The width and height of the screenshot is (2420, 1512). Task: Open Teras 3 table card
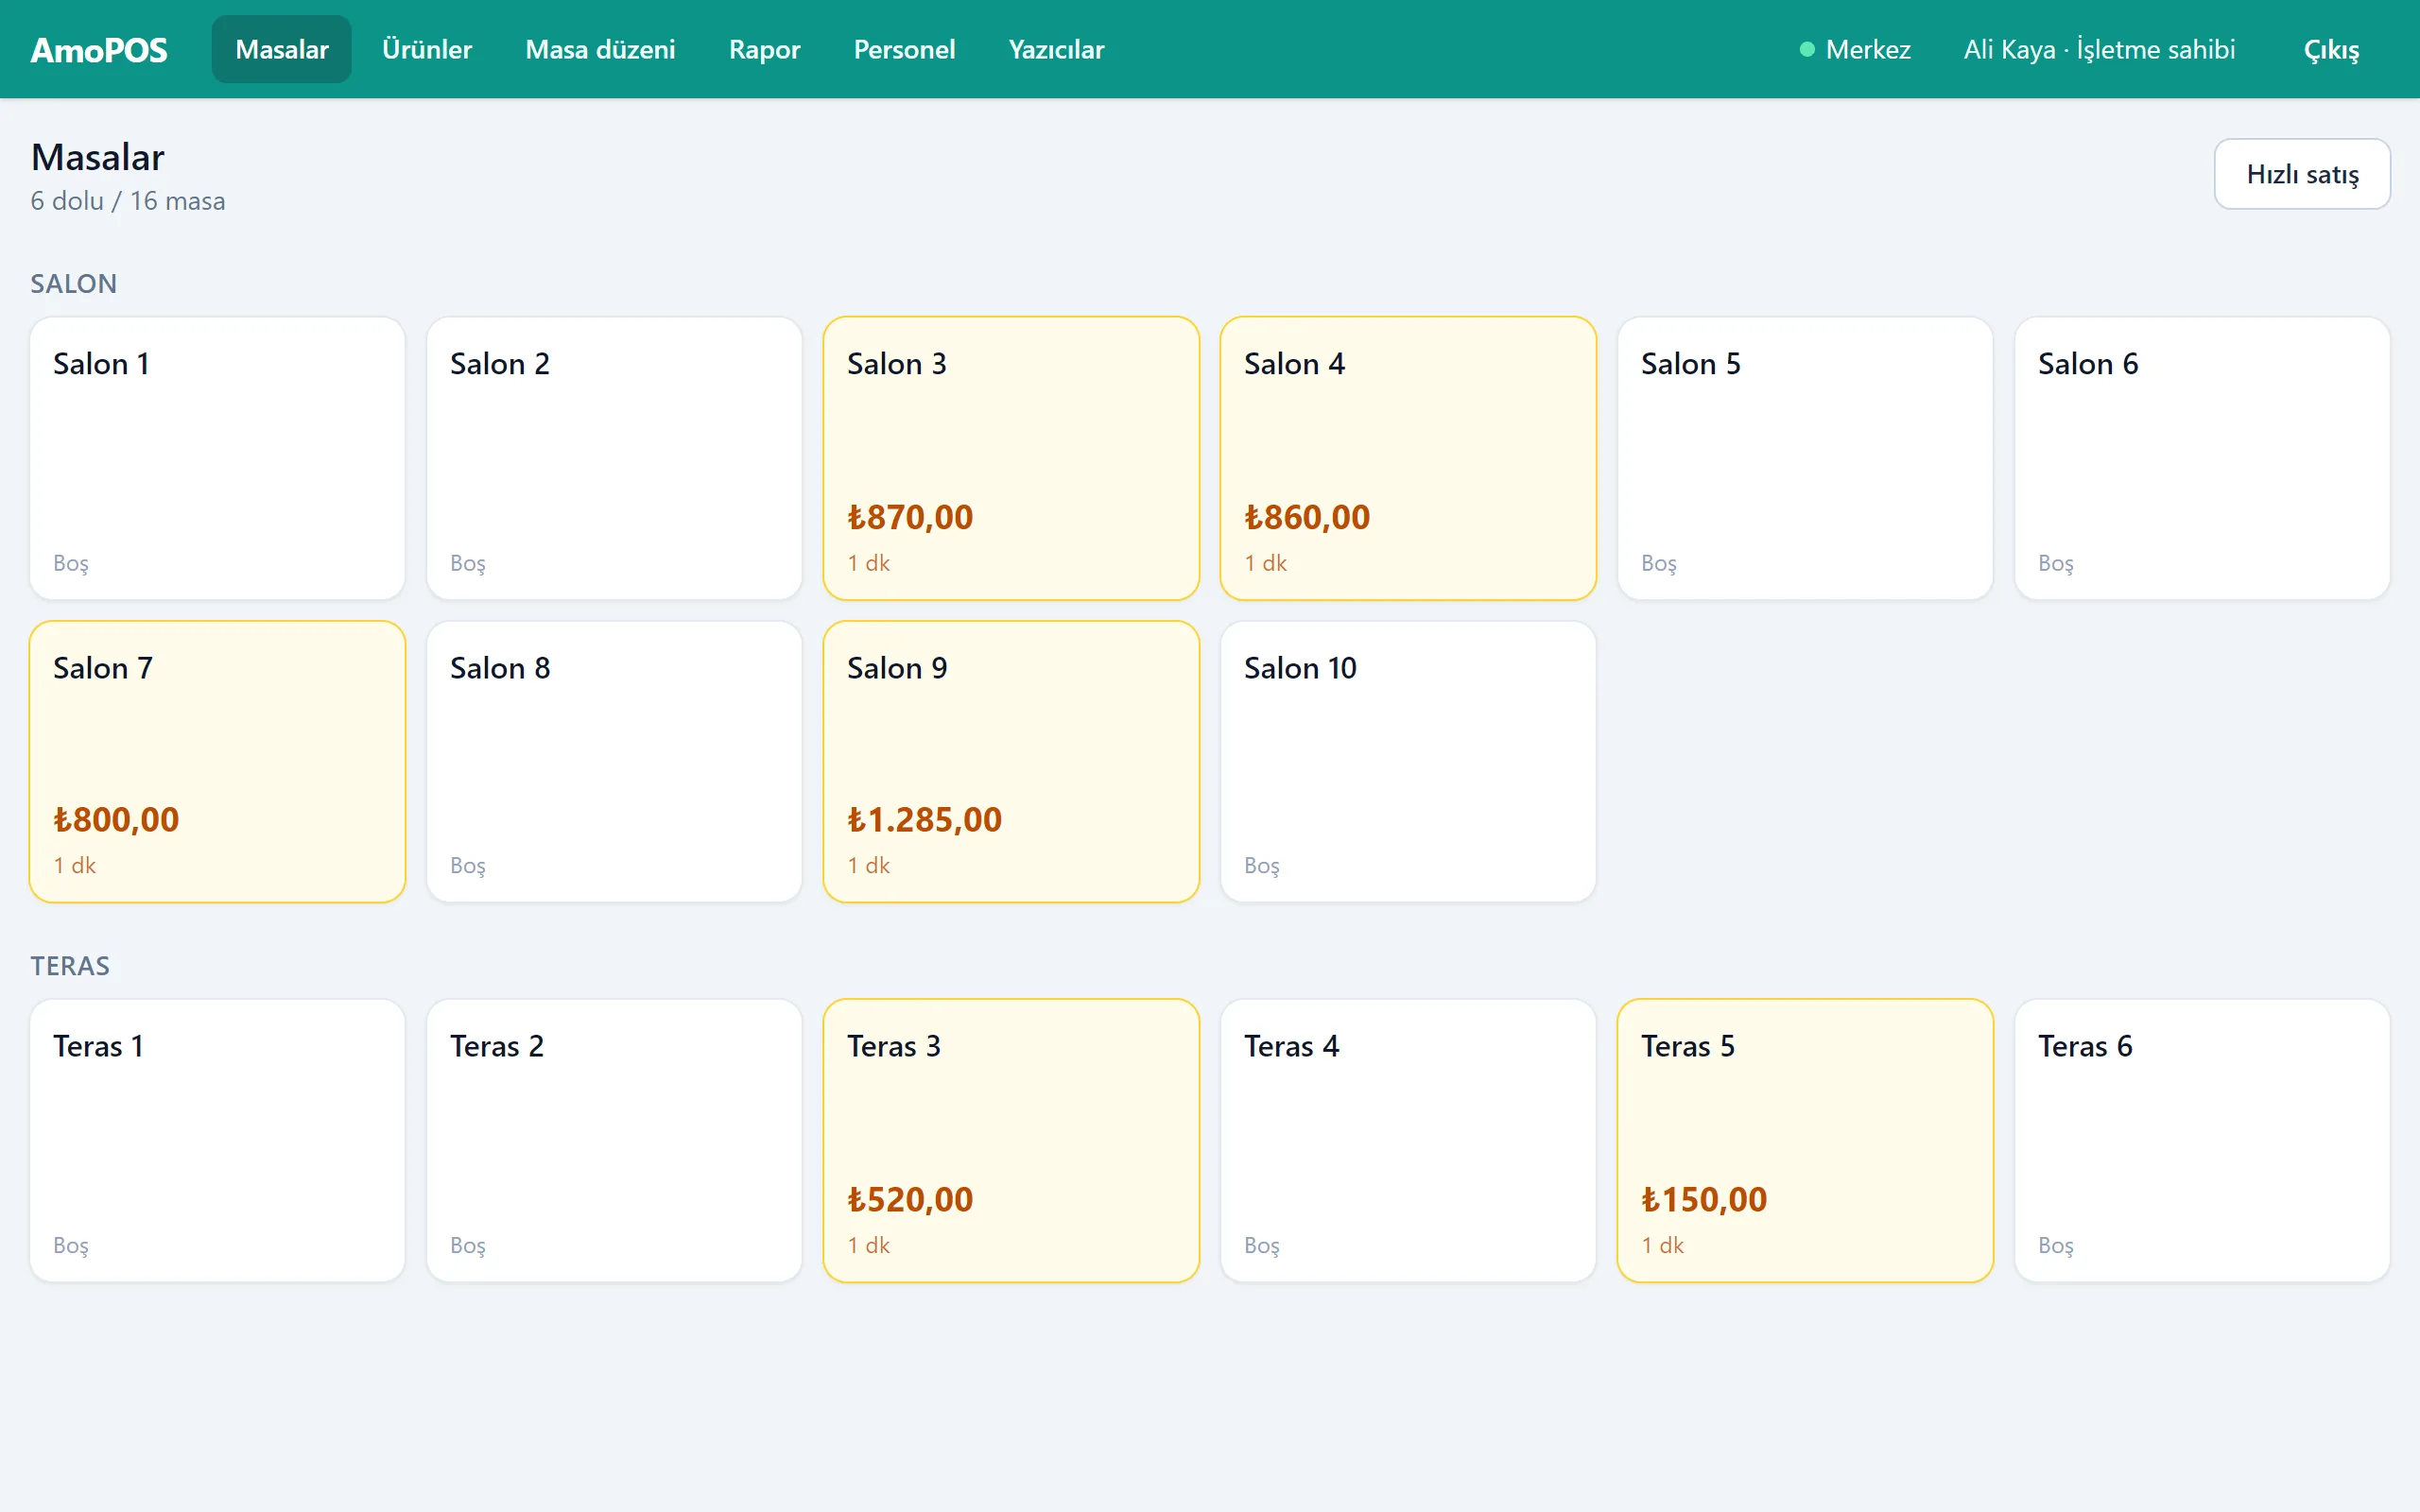(x=1011, y=1140)
